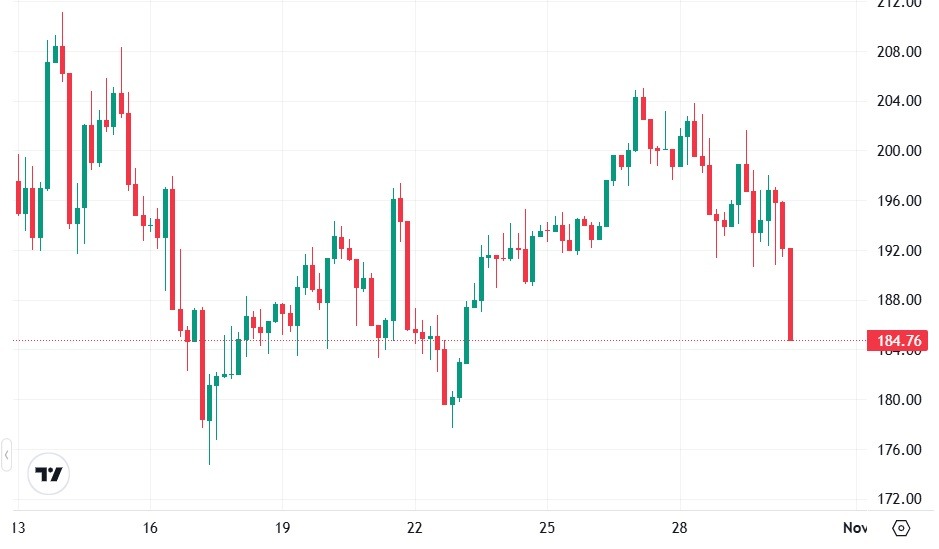Click the 188.00 price axis label
The width and height of the screenshot is (939, 549).
pyautogui.click(x=898, y=300)
